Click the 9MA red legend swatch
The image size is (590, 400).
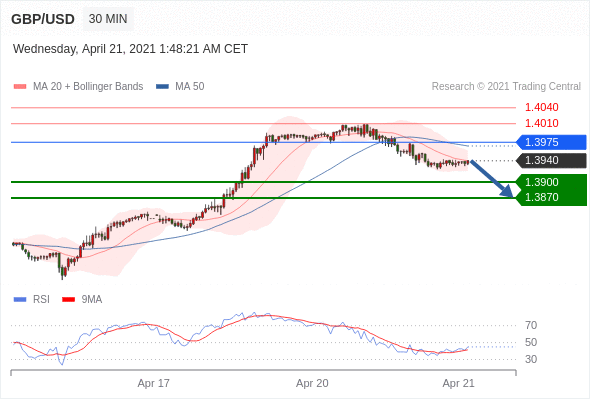pos(68,300)
